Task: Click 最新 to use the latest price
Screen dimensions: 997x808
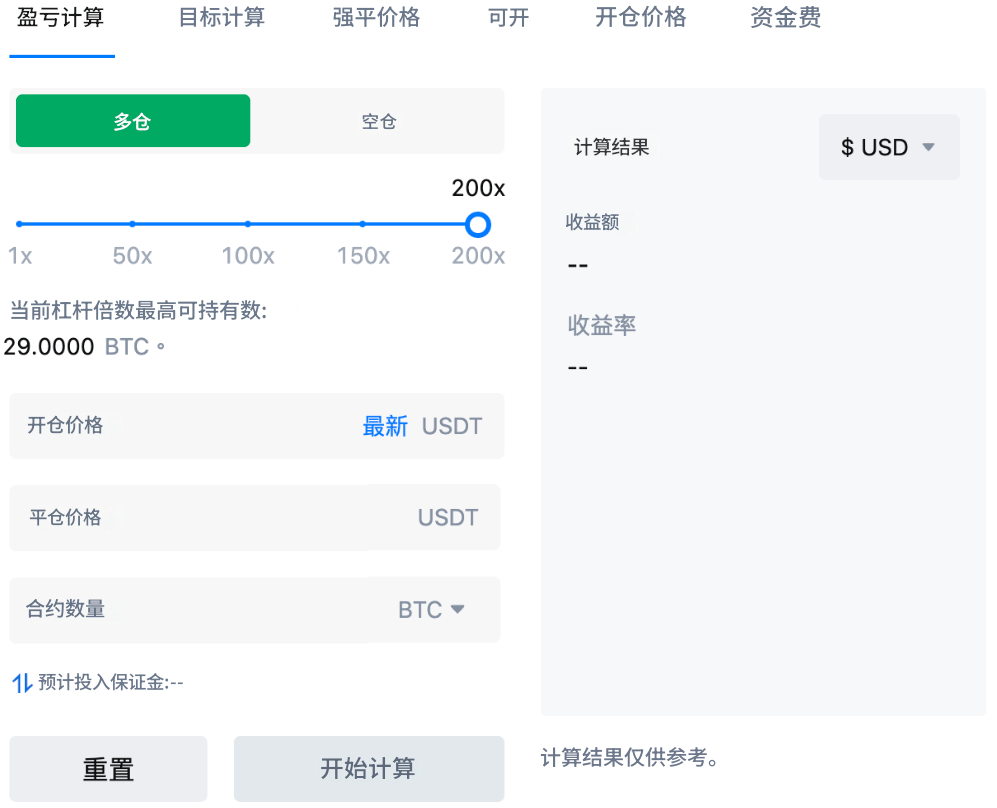Action: coord(385,426)
